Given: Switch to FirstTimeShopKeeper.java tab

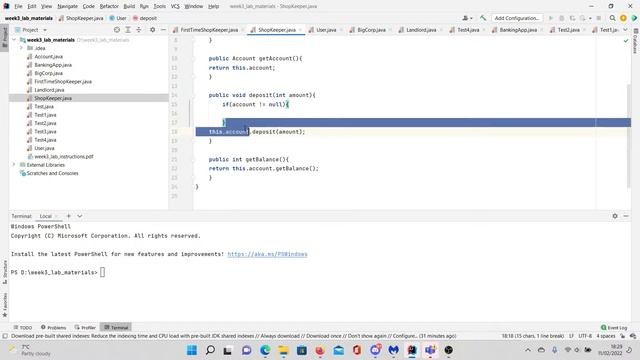Looking at the screenshot, I should point(209,30).
